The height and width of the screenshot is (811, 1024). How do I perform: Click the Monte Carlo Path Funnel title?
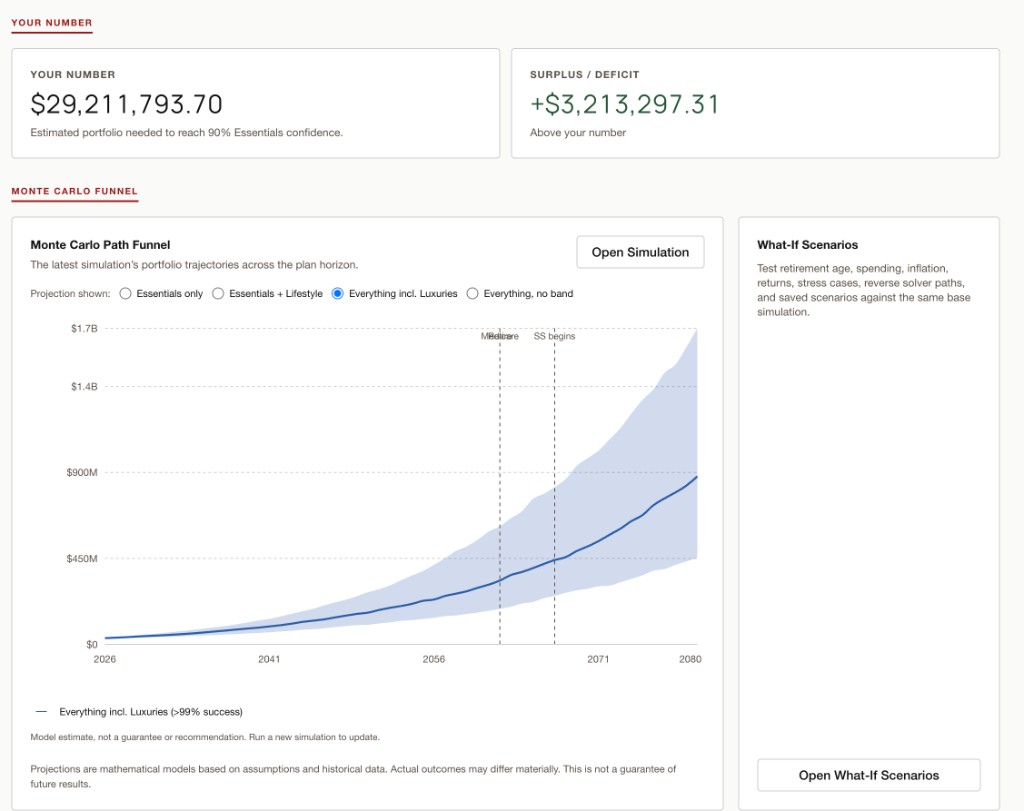pyautogui.click(x=100, y=245)
